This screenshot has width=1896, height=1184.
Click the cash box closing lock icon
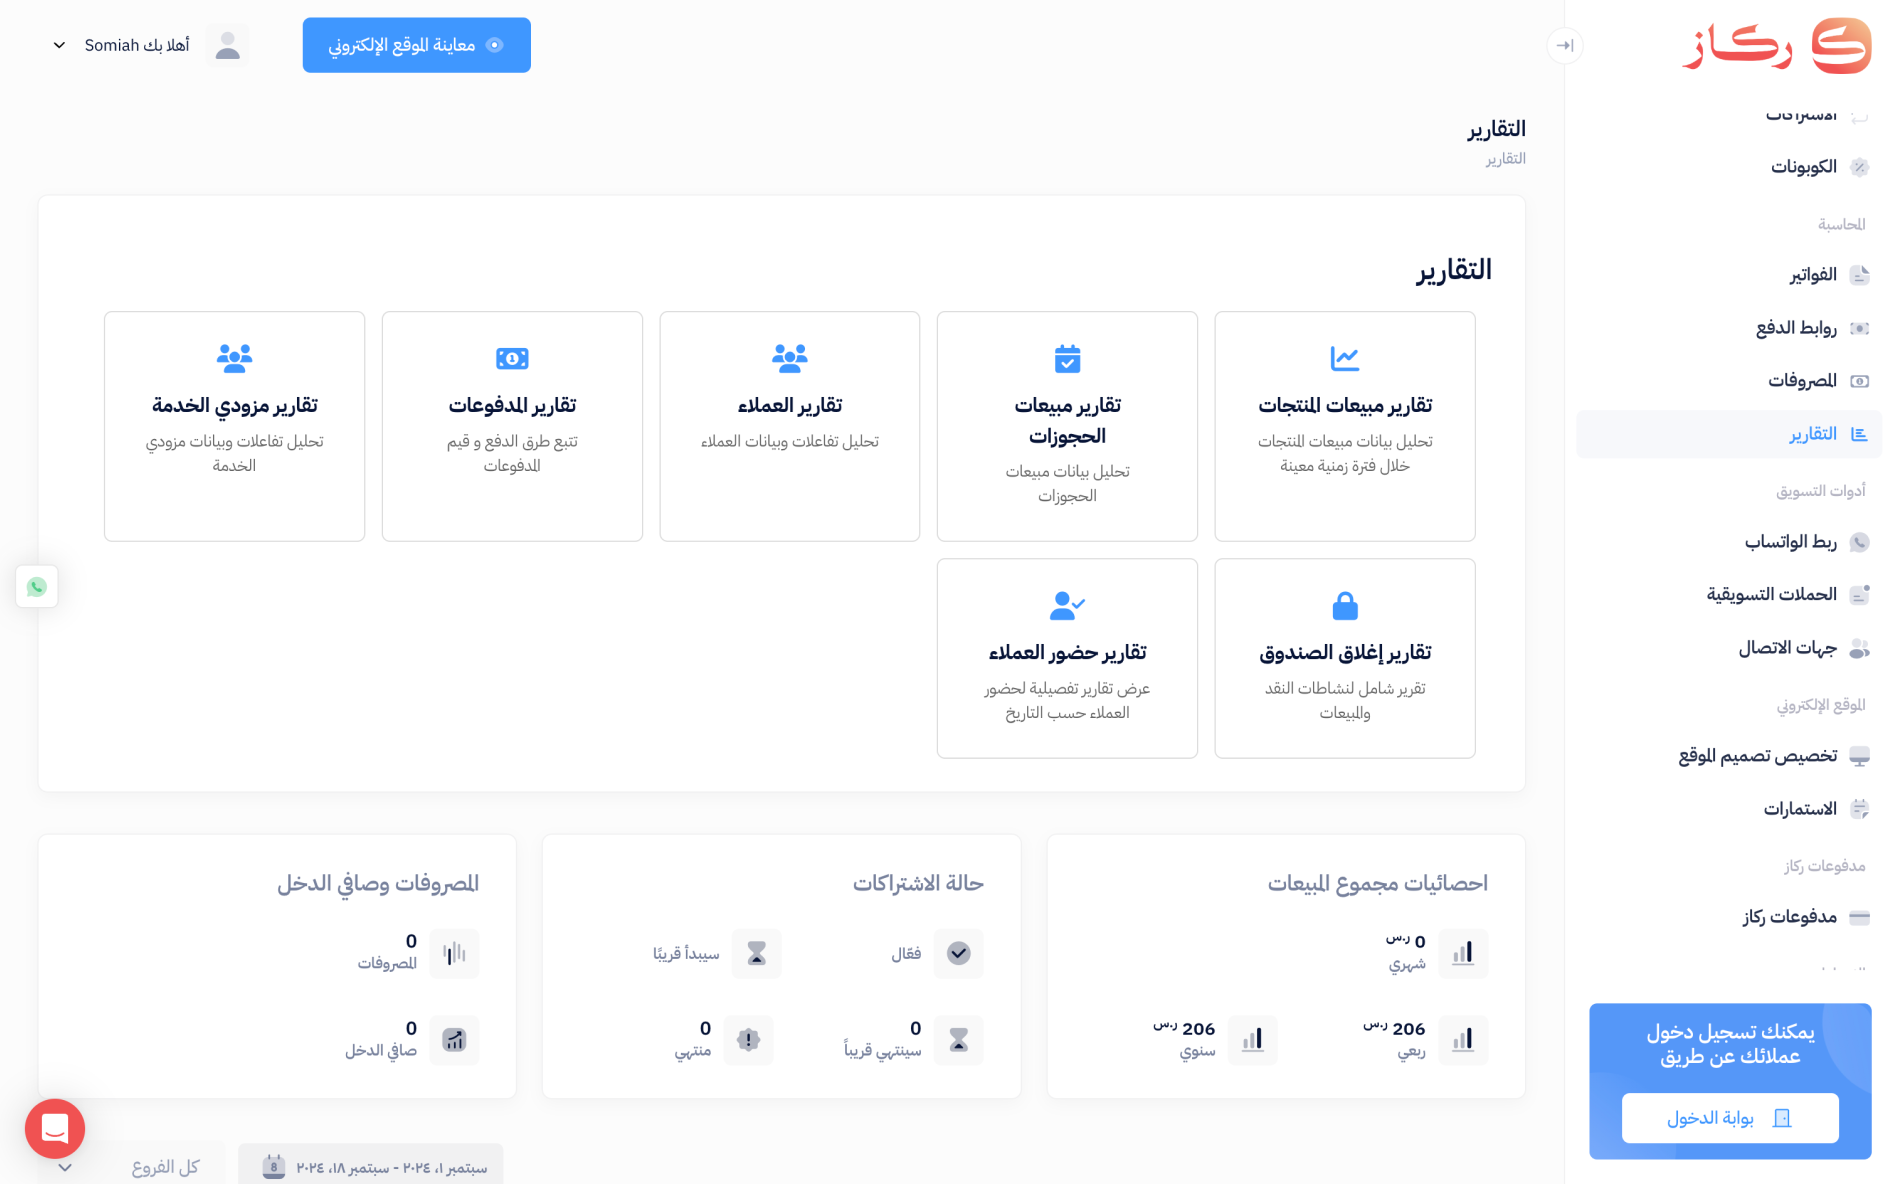pos(1344,605)
